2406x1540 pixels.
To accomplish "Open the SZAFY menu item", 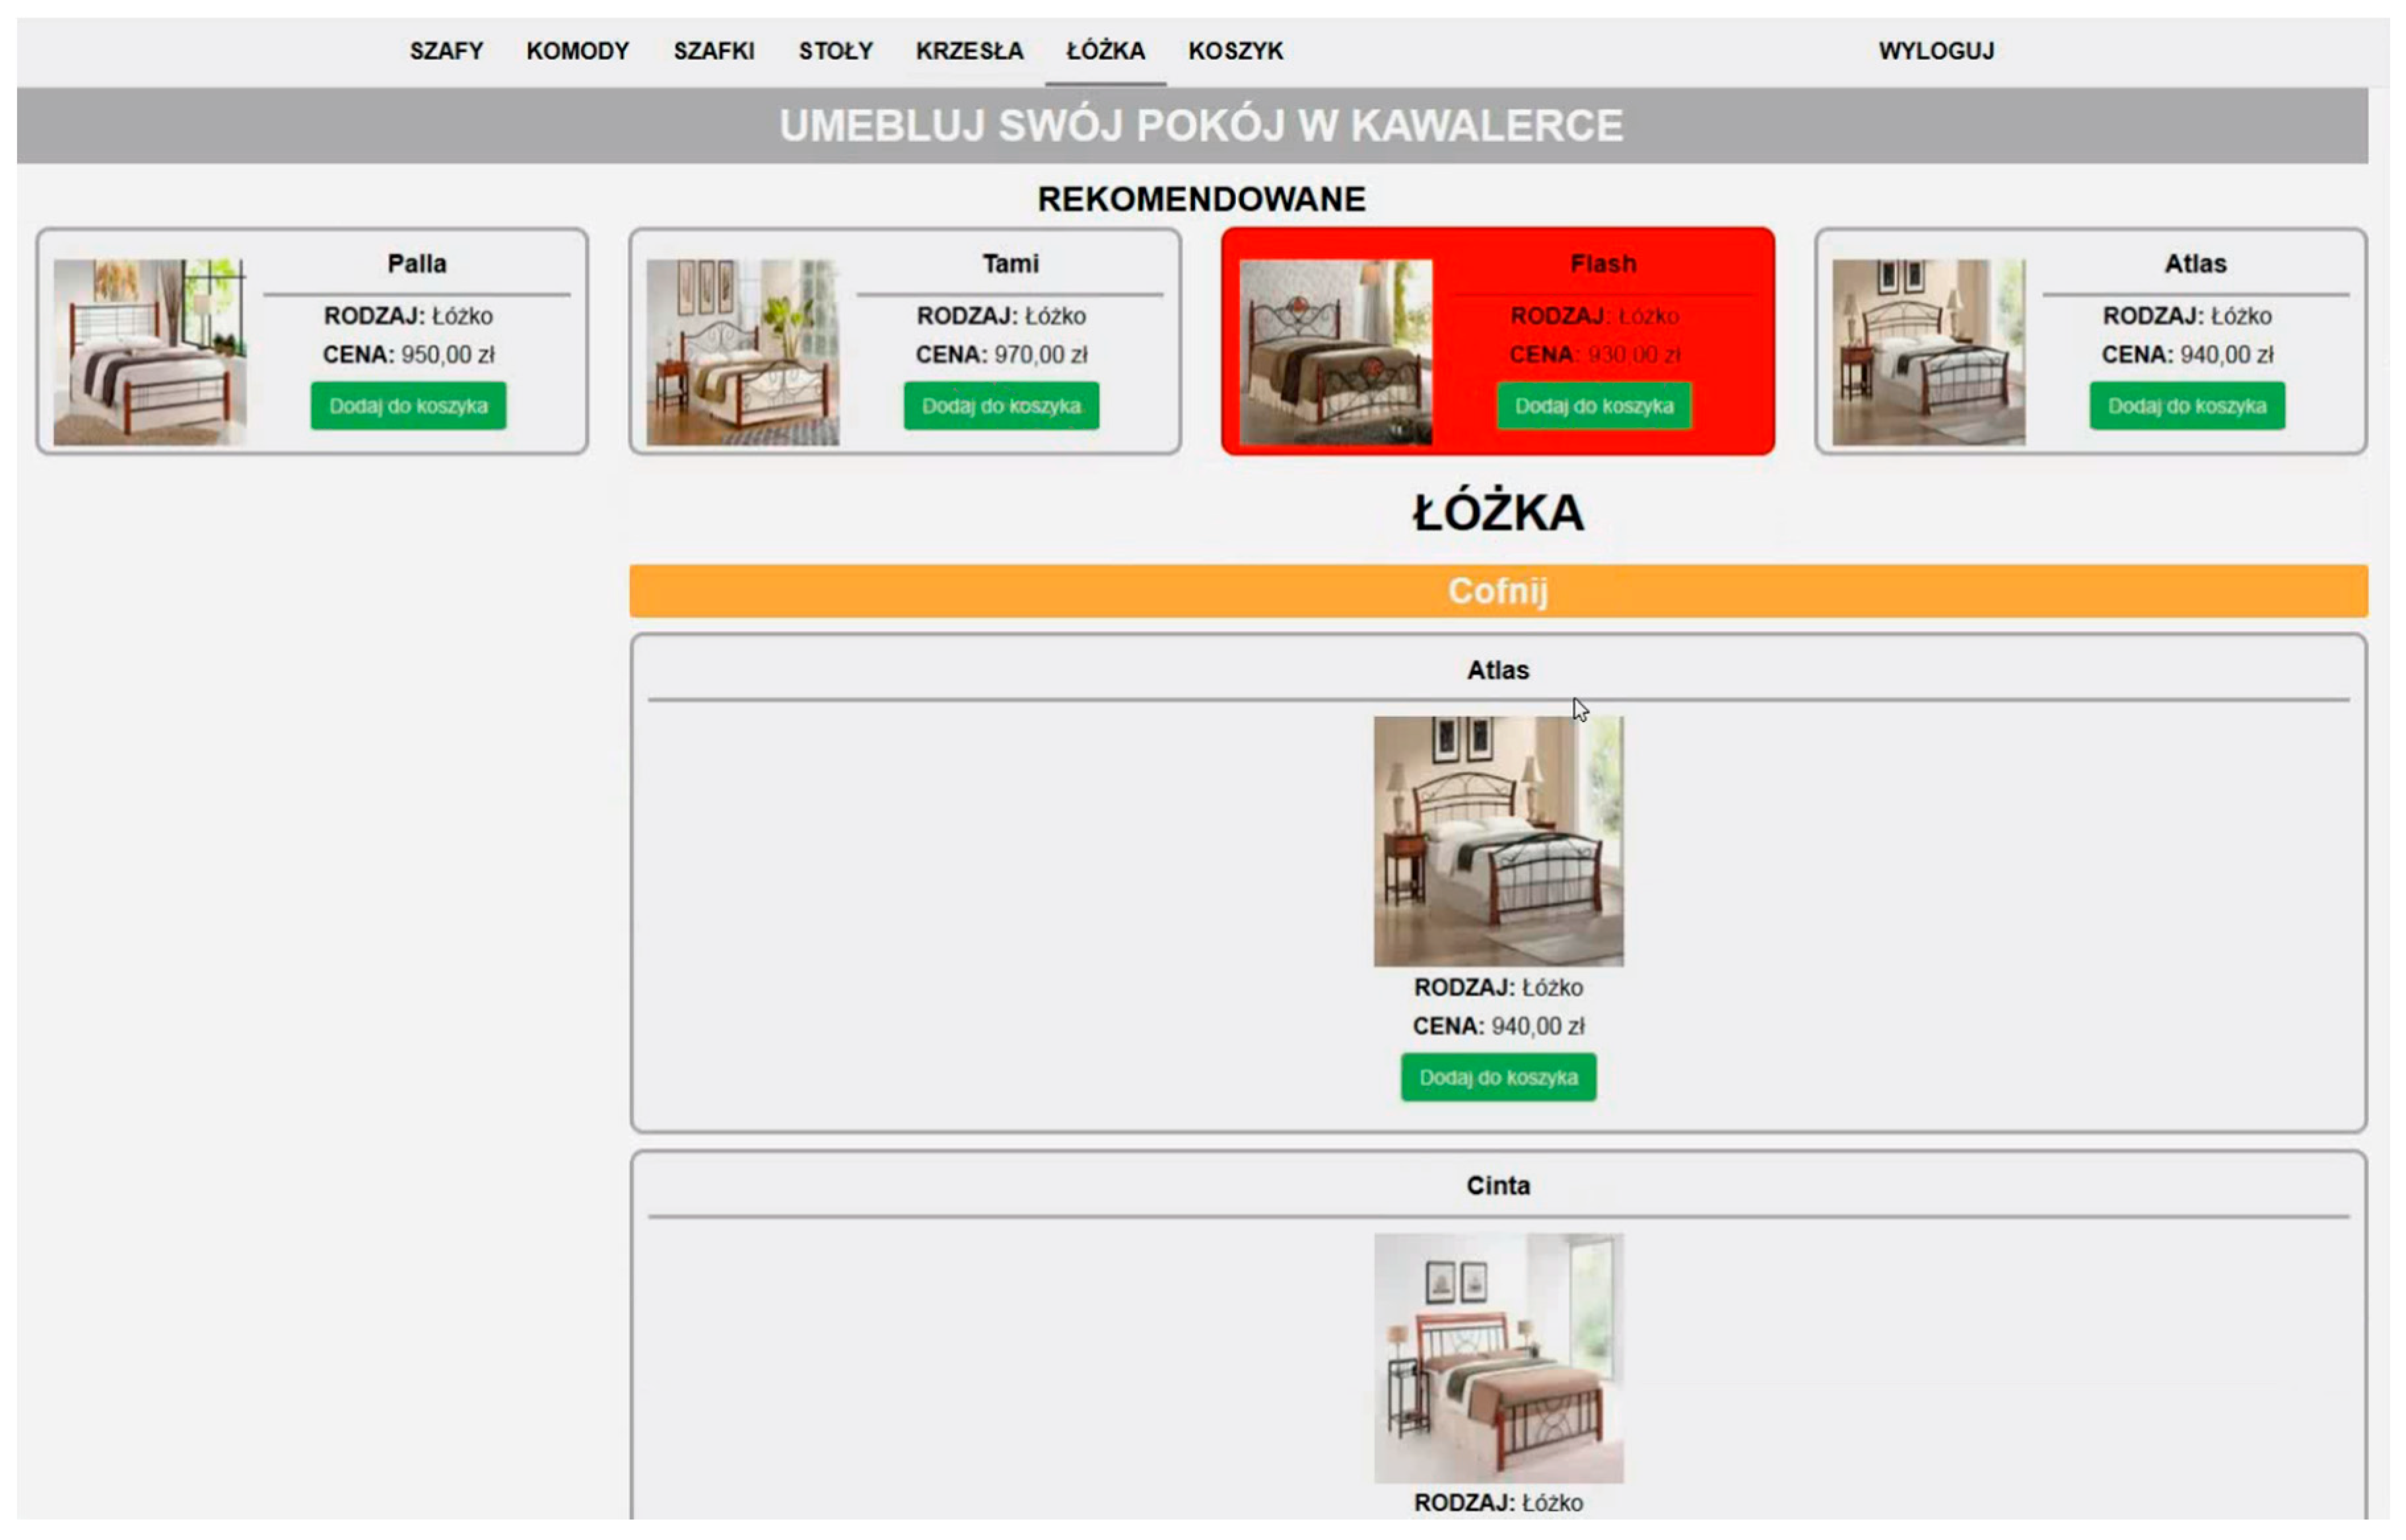I will [446, 50].
